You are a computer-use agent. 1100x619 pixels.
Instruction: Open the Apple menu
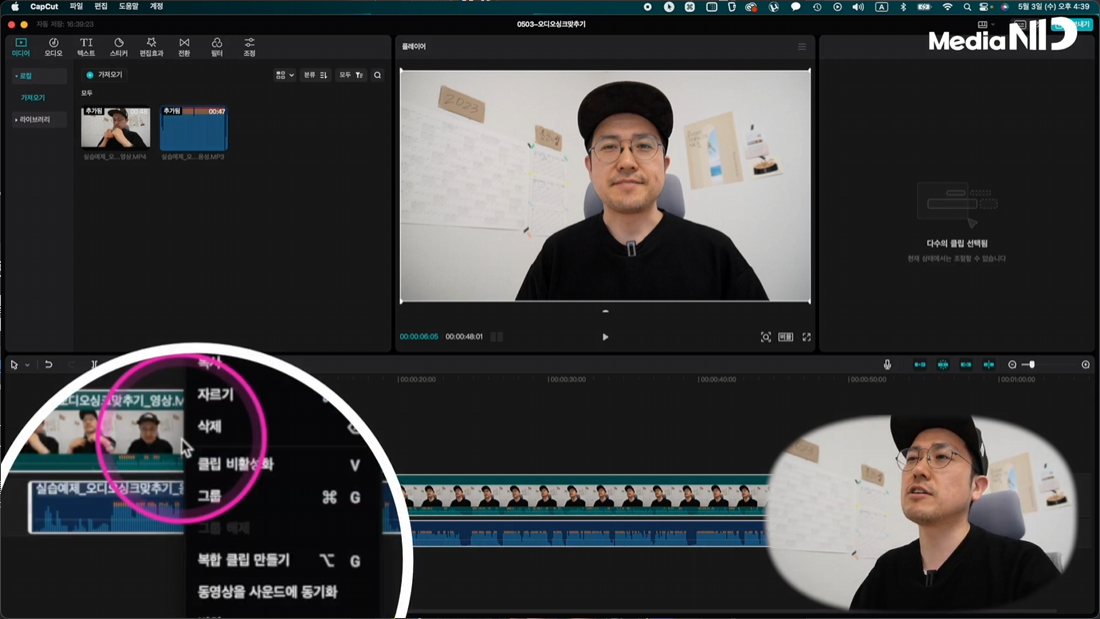point(15,6)
